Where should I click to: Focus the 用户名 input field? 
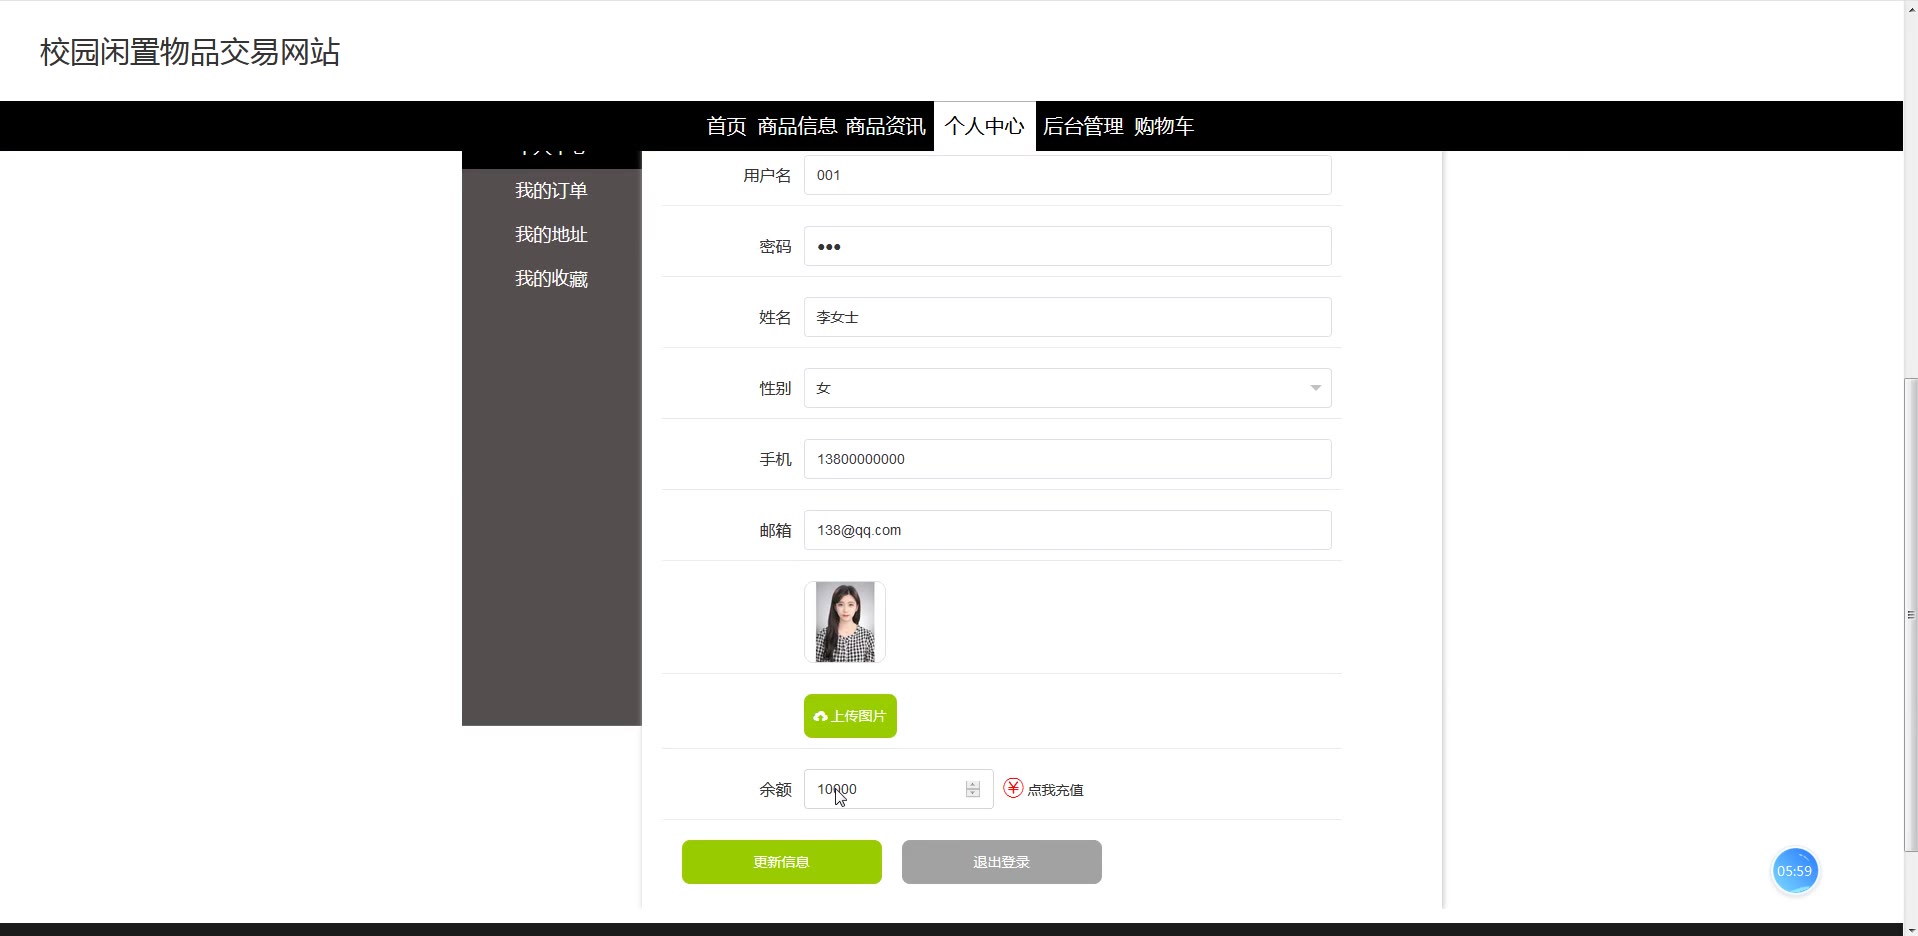pos(1067,175)
